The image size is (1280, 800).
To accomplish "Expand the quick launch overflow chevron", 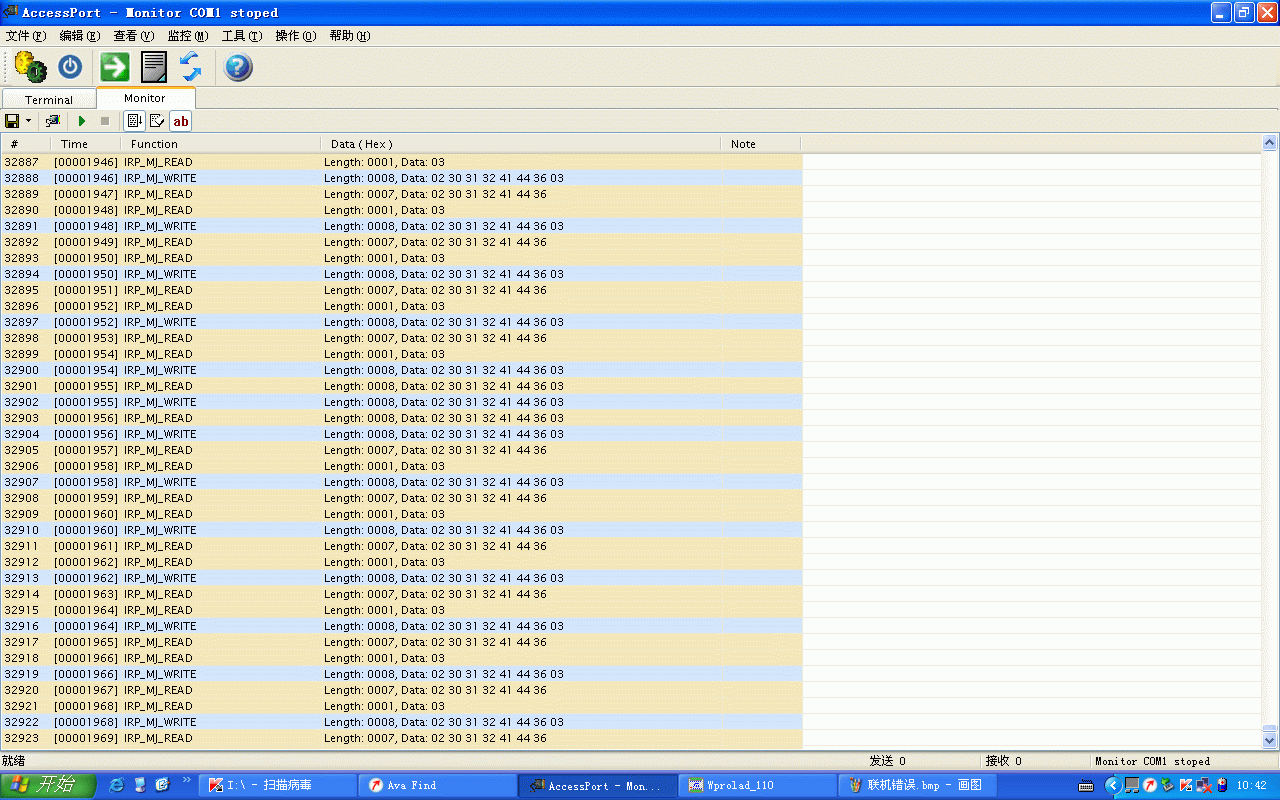I will [186, 780].
